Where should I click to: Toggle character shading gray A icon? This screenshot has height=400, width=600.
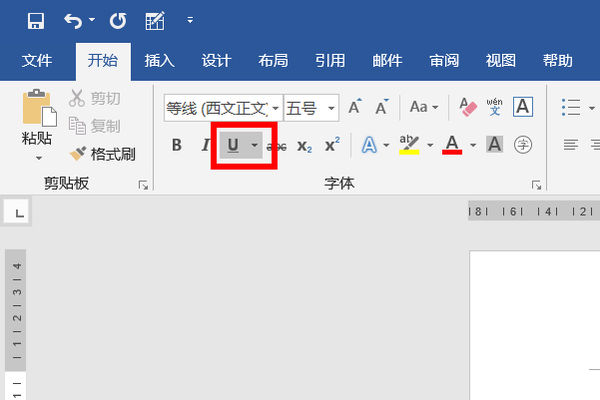494,145
